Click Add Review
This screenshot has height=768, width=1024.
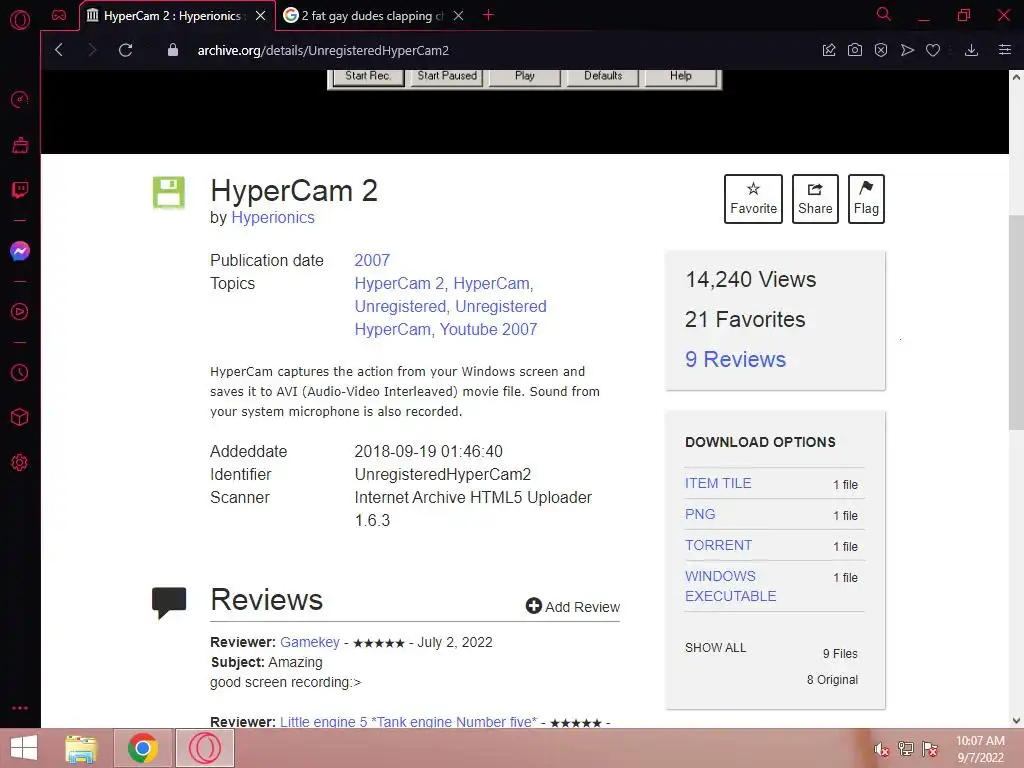573,607
